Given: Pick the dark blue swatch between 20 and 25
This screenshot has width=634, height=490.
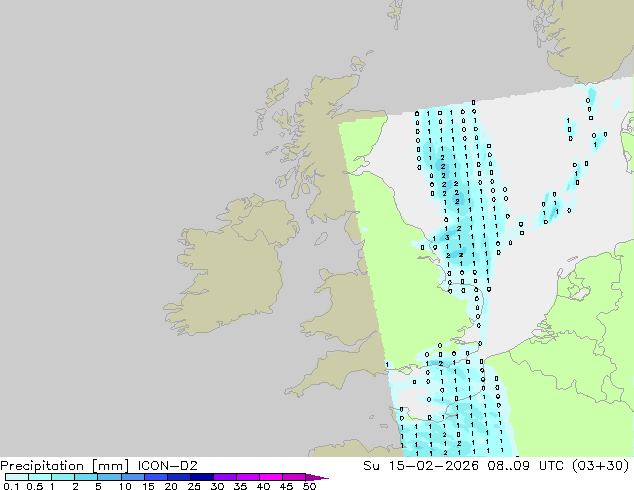Looking at the screenshot, I should (x=178, y=477).
